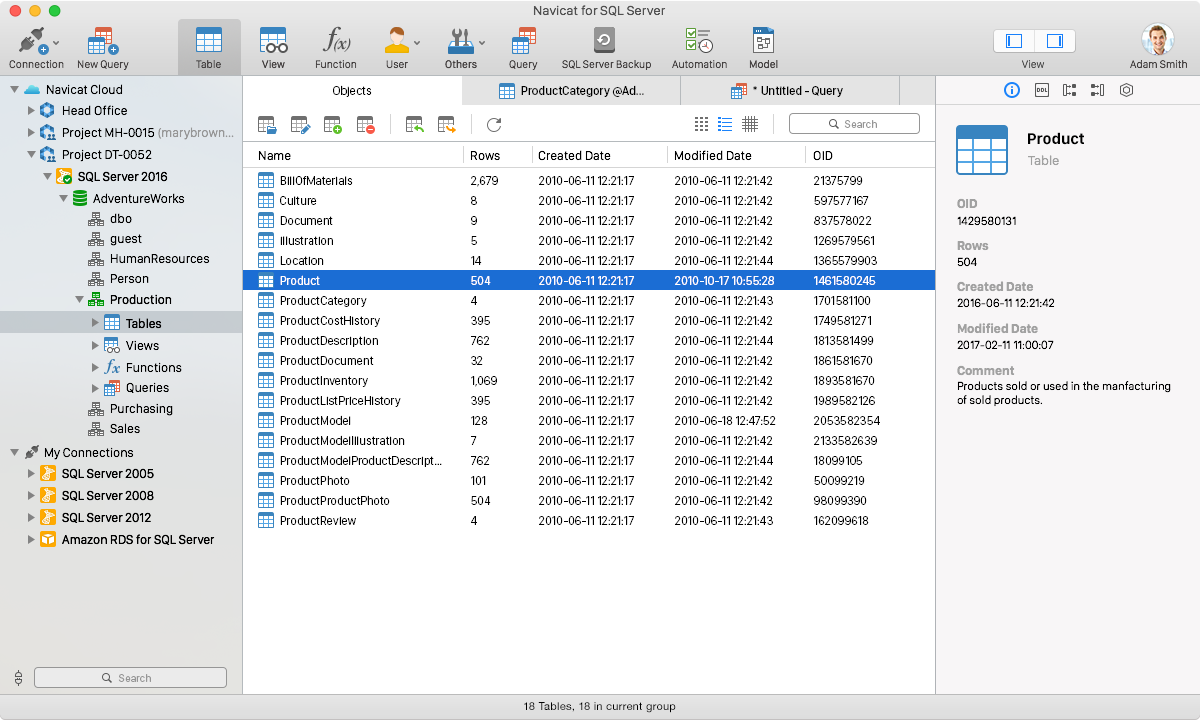Switch objects to icon grid view

(701, 124)
